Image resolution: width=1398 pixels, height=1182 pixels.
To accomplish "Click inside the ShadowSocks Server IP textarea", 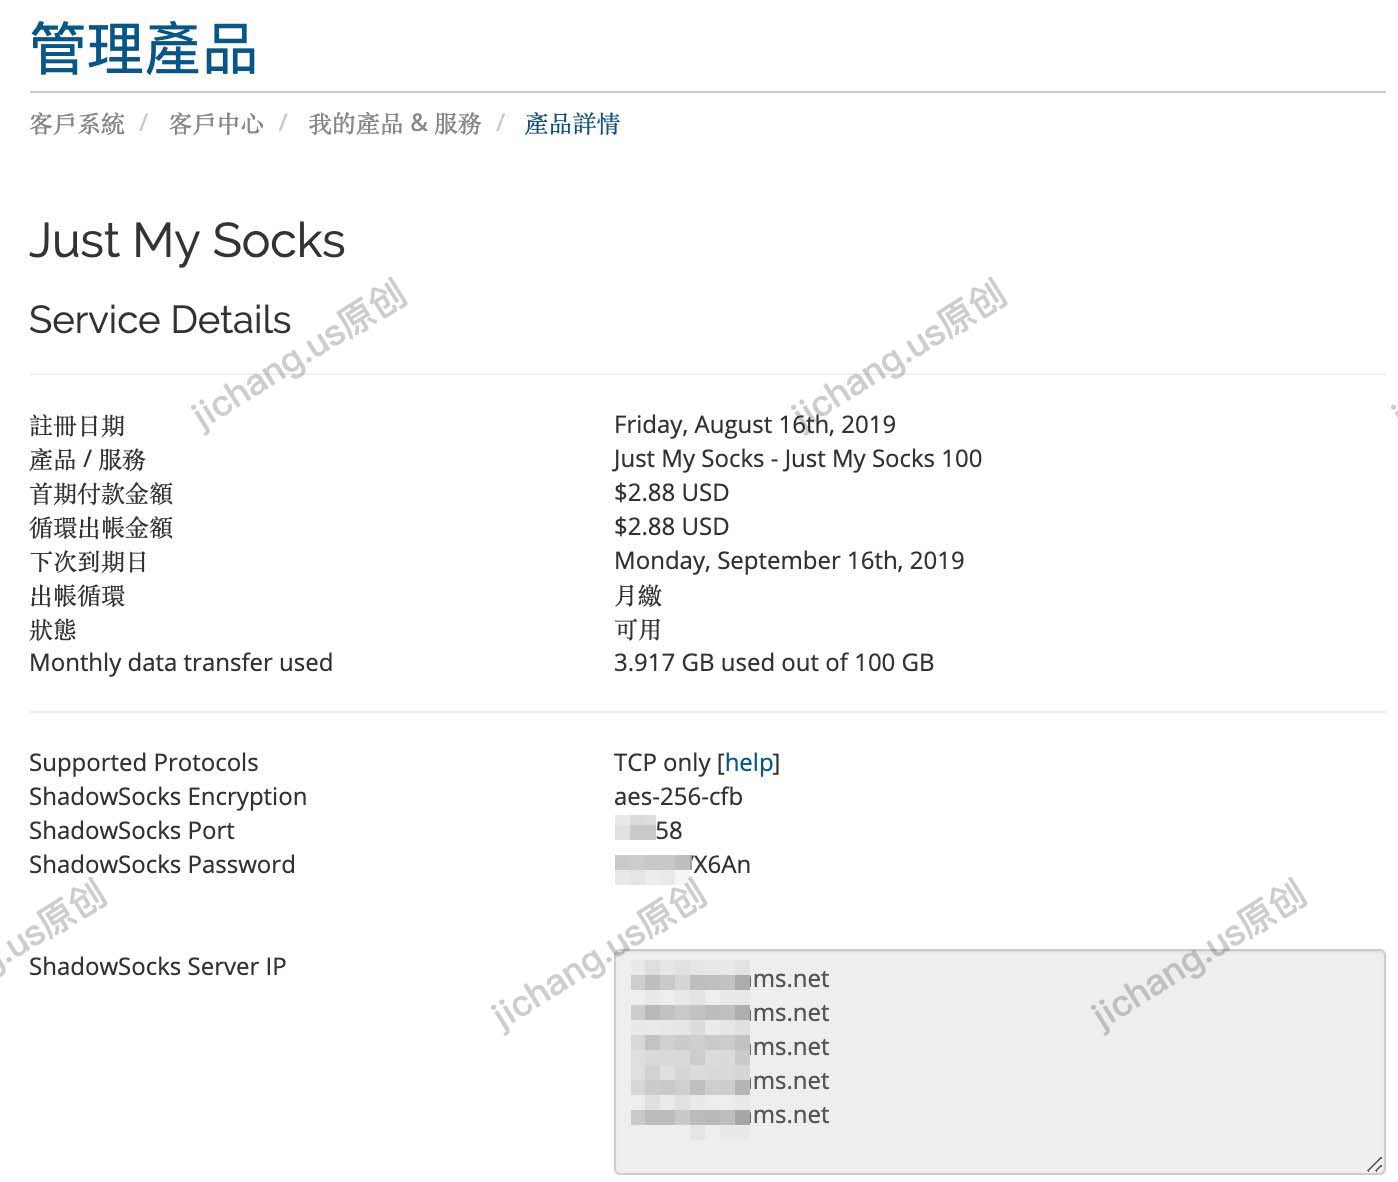I will pyautogui.click(x=1000, y=1061).
